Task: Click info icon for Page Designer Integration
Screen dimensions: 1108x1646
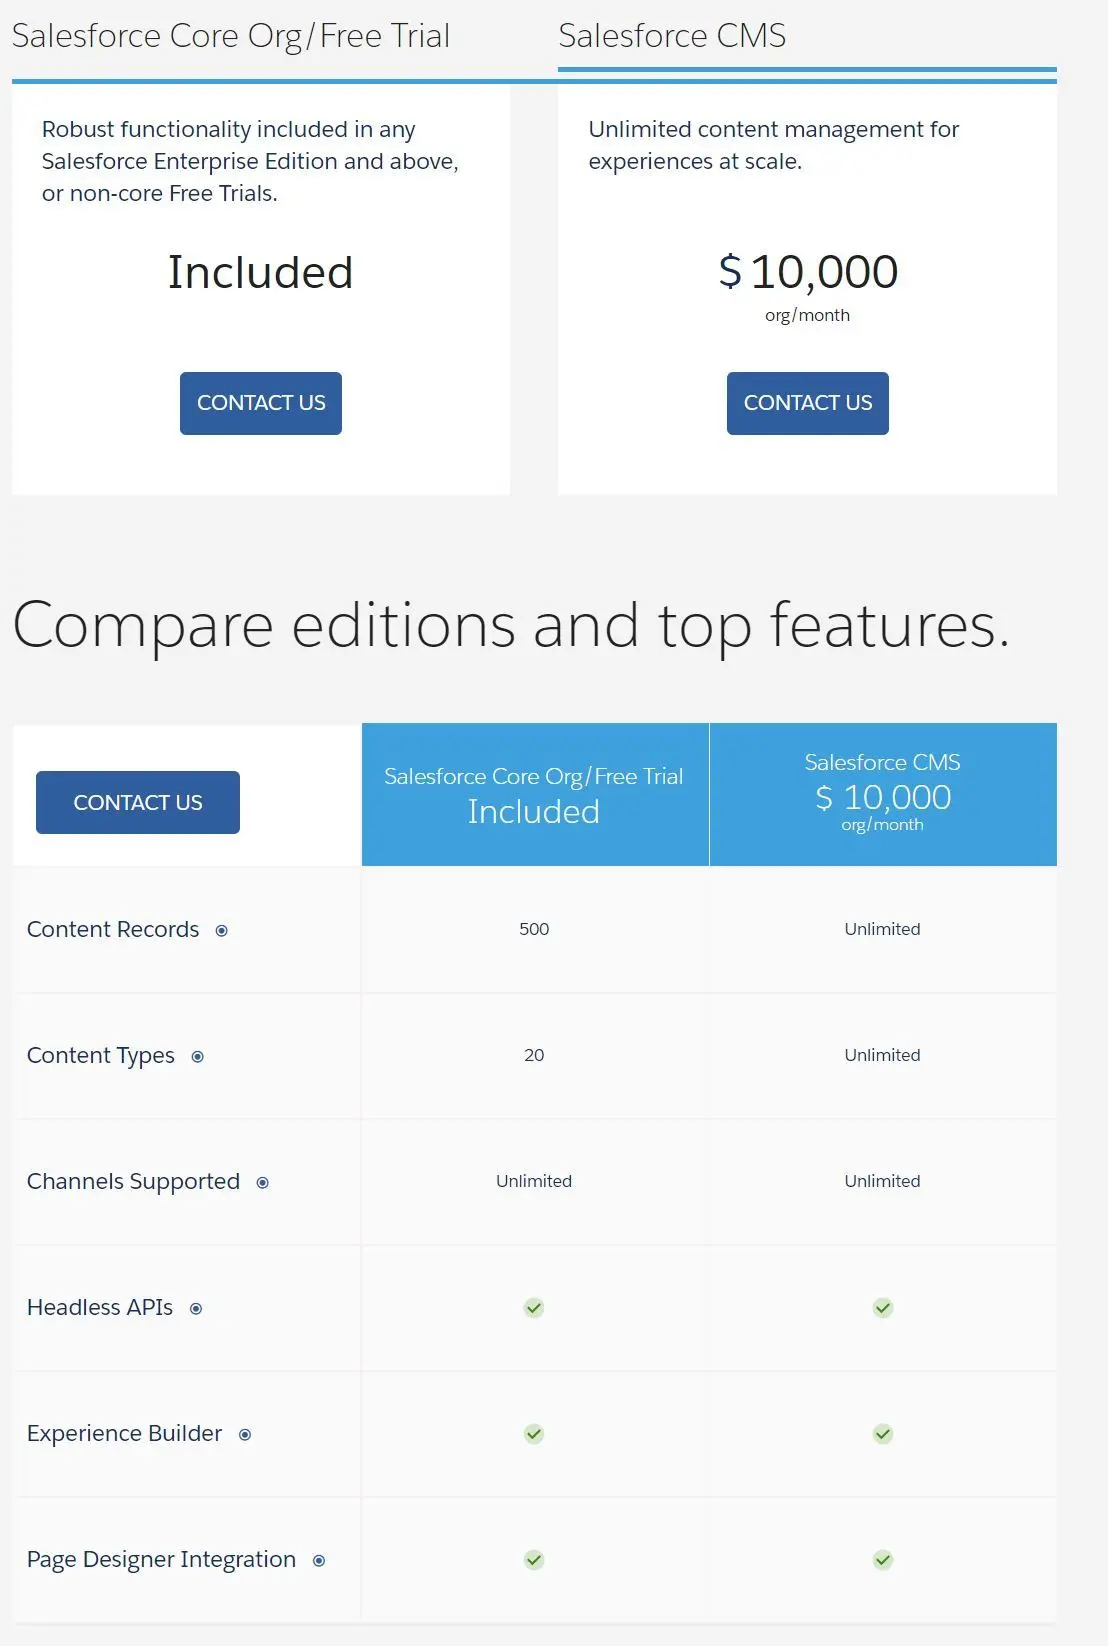Action: (319, 1561)
